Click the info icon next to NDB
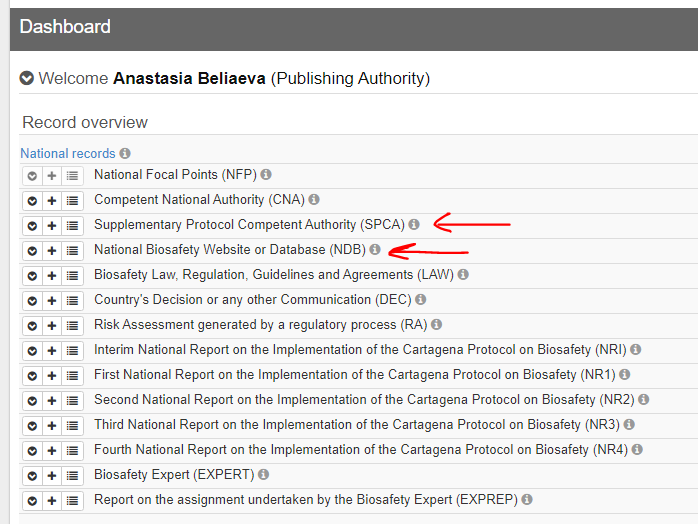Image resolution: width=698 pixels, height=524 pixels. 375,250
